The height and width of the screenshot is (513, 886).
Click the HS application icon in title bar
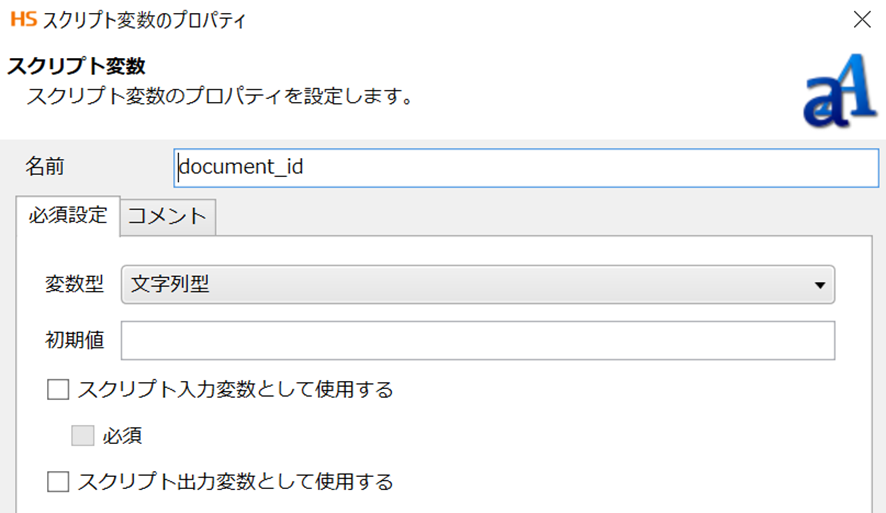23,18
